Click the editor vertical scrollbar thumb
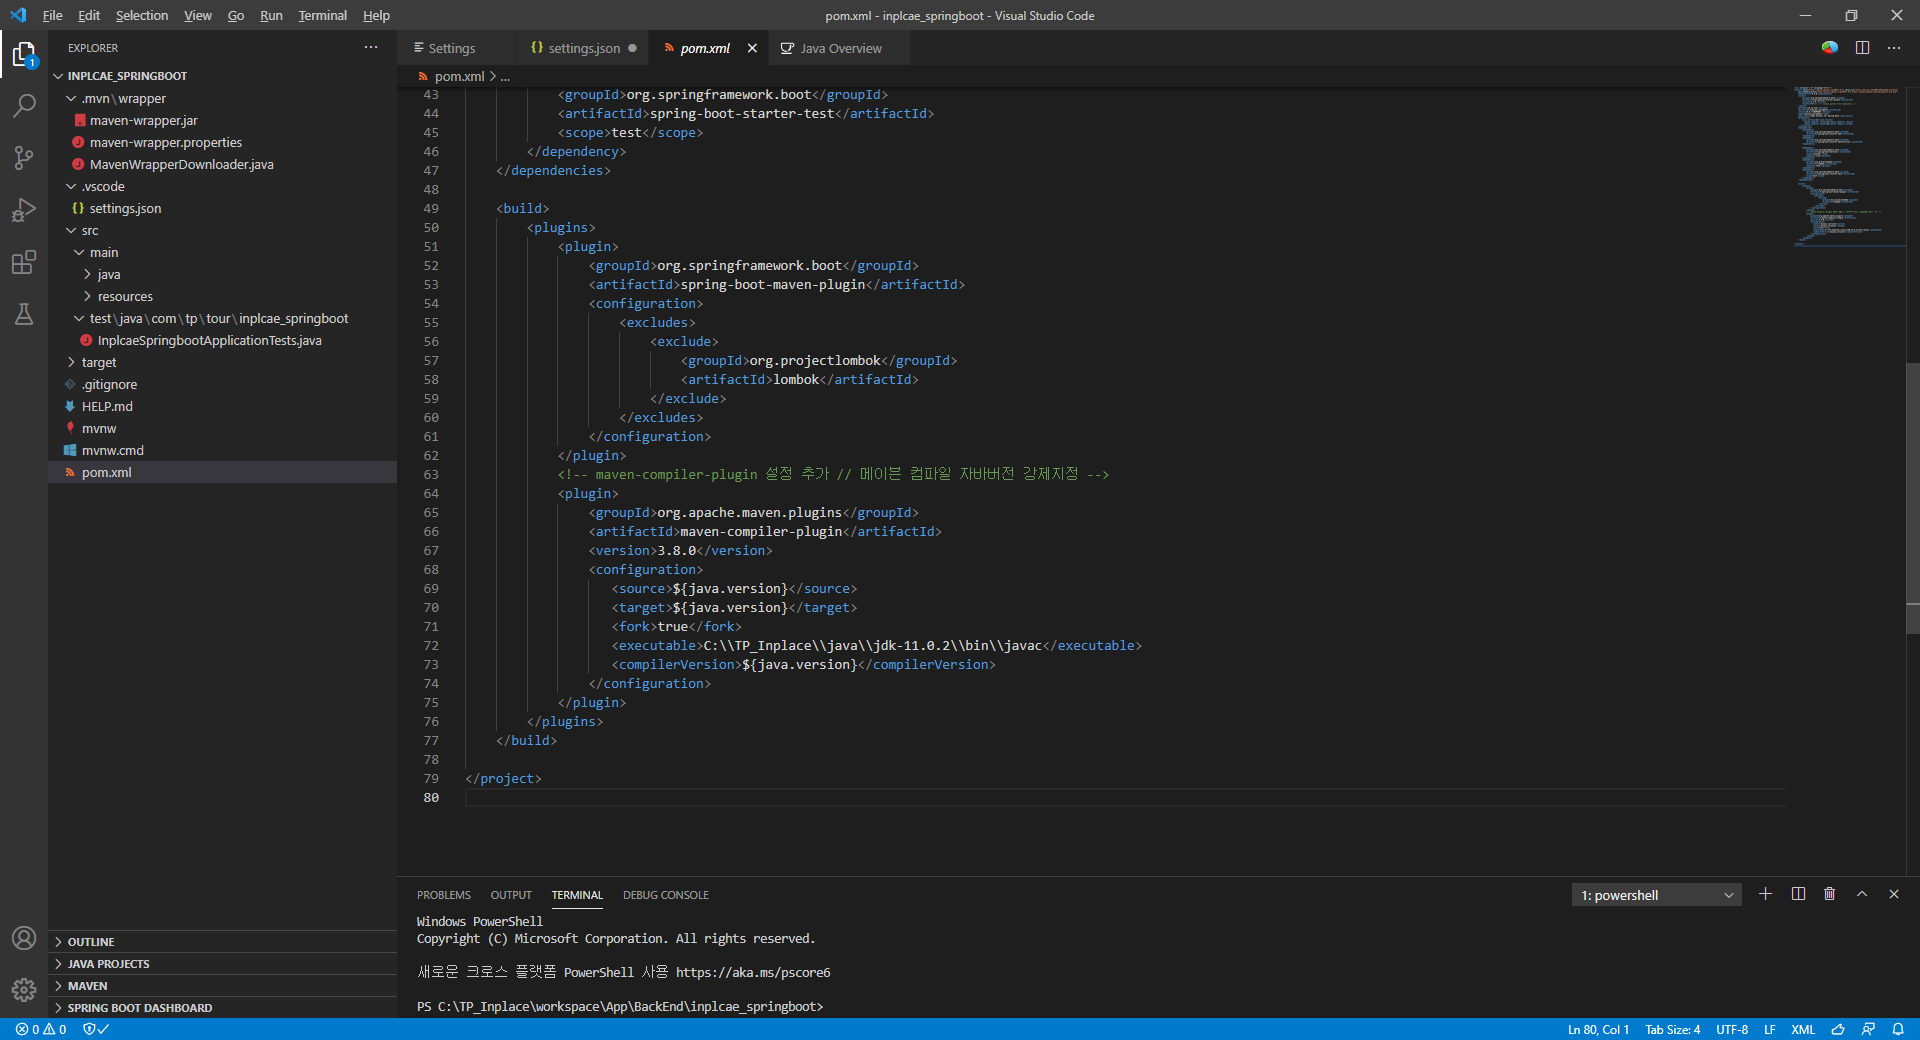1920x1040 pixels. pos(1912,498)
